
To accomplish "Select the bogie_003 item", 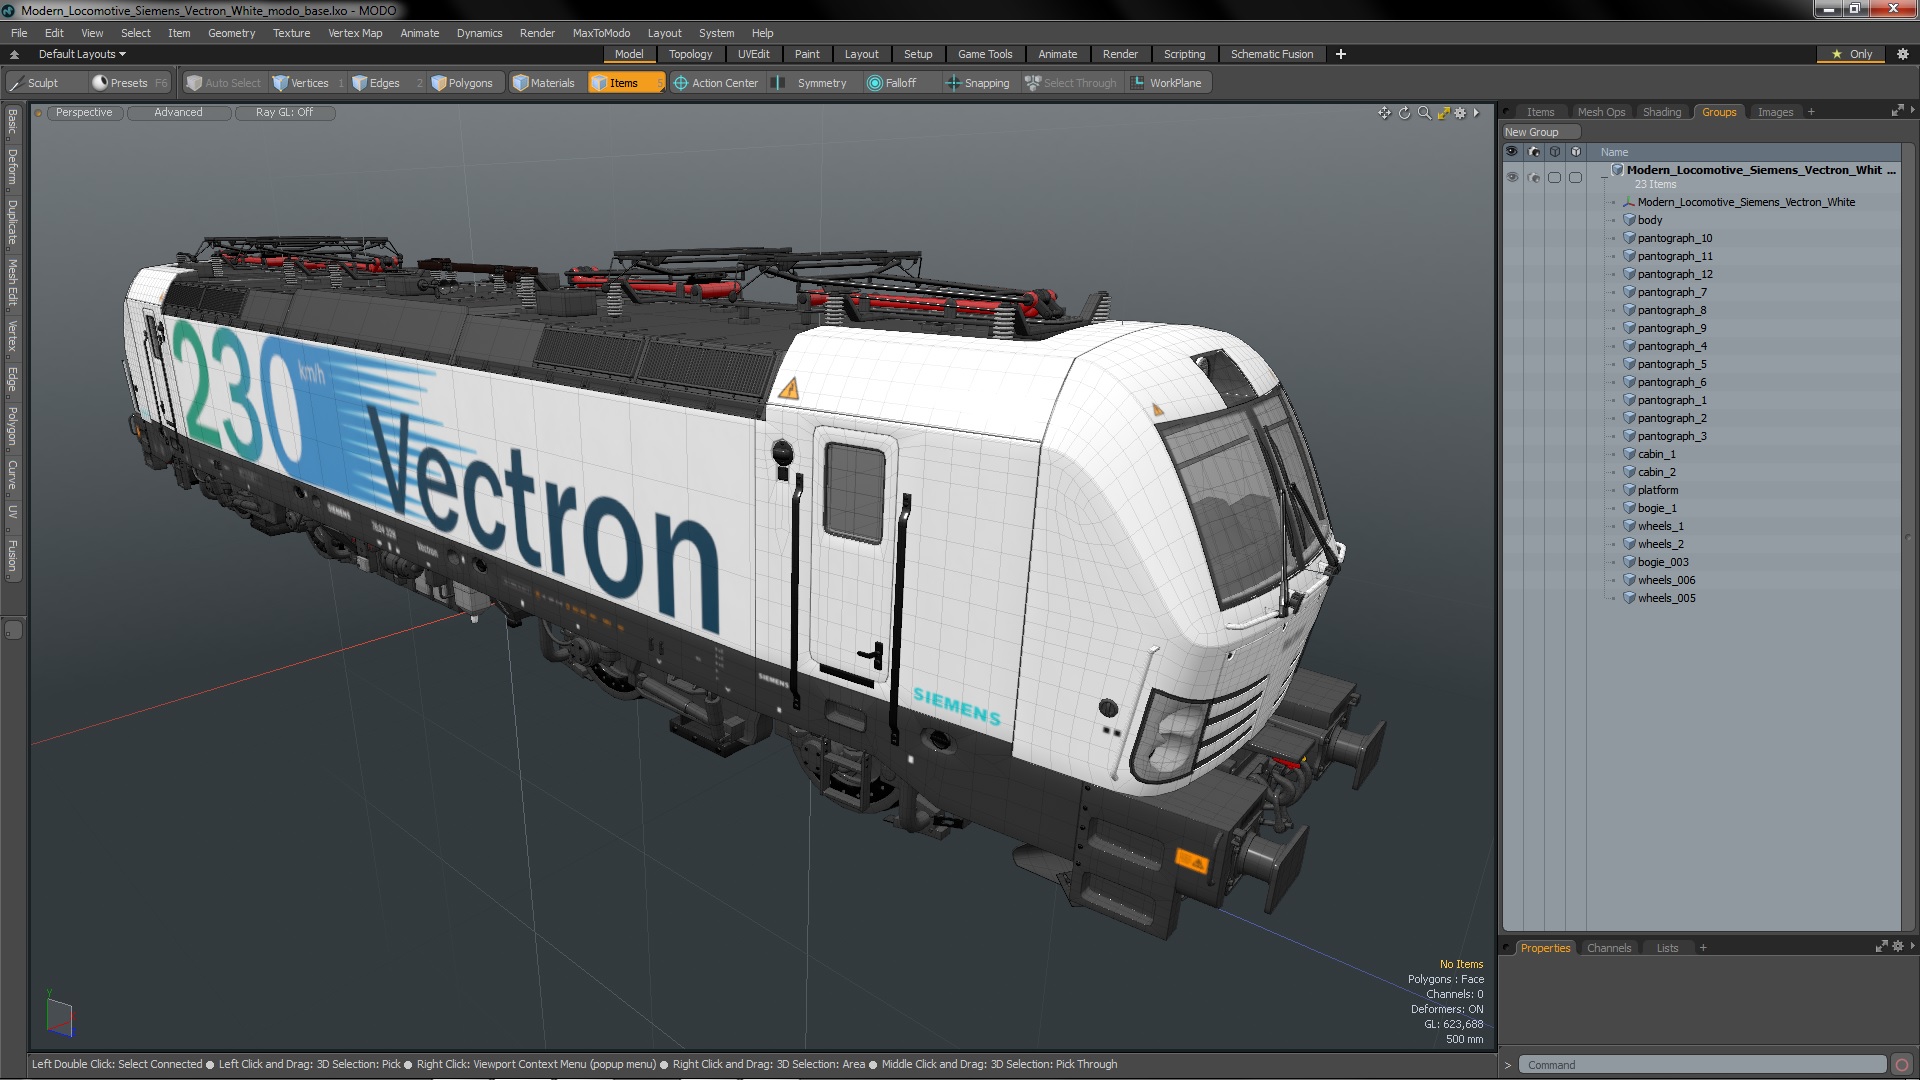I will (1663, 562).
